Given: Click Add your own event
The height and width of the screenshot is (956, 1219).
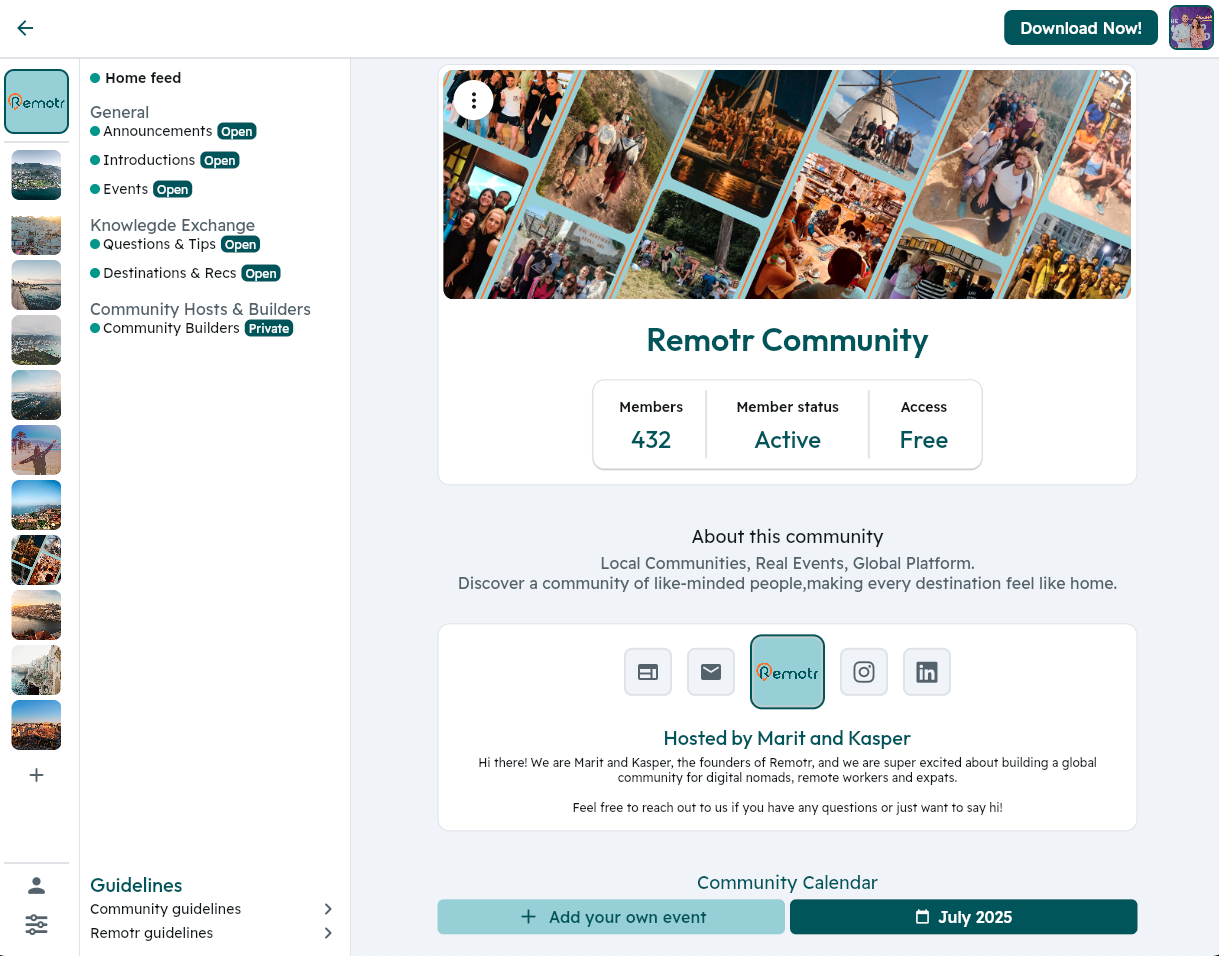Looking at the screenshot, I should pos(611,917).
